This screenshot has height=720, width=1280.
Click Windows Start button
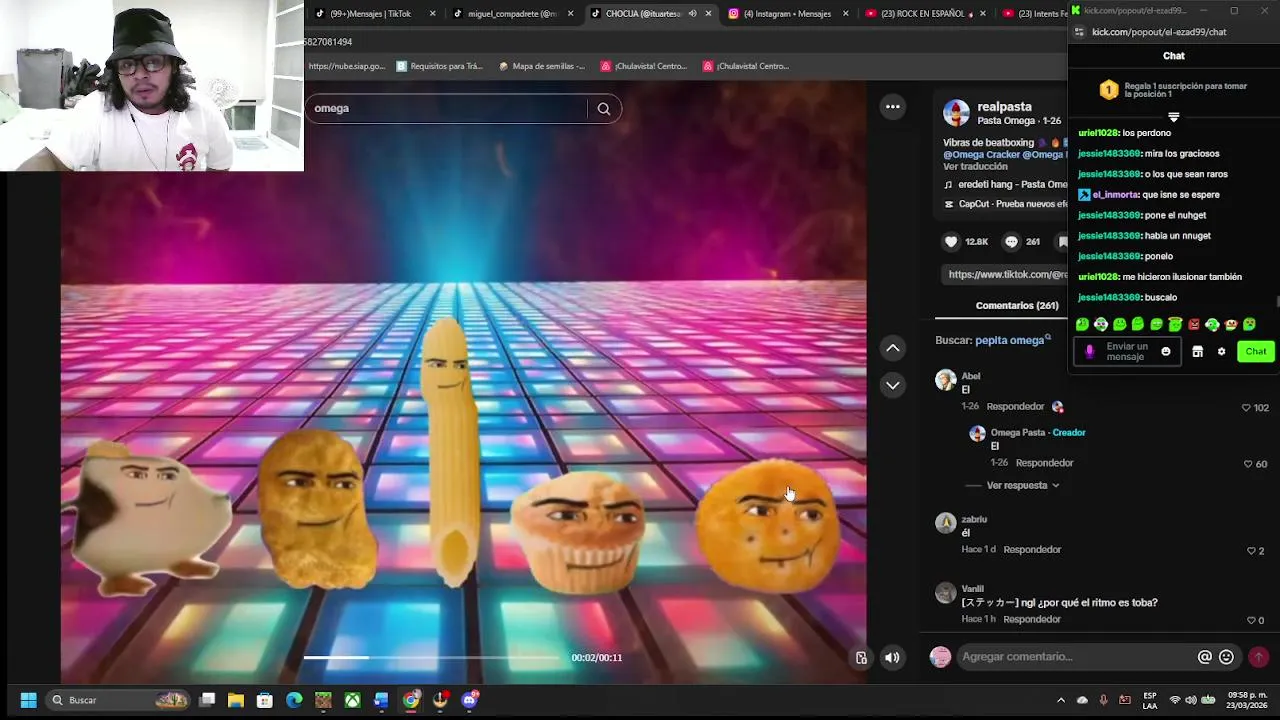[x=28, y=700]
